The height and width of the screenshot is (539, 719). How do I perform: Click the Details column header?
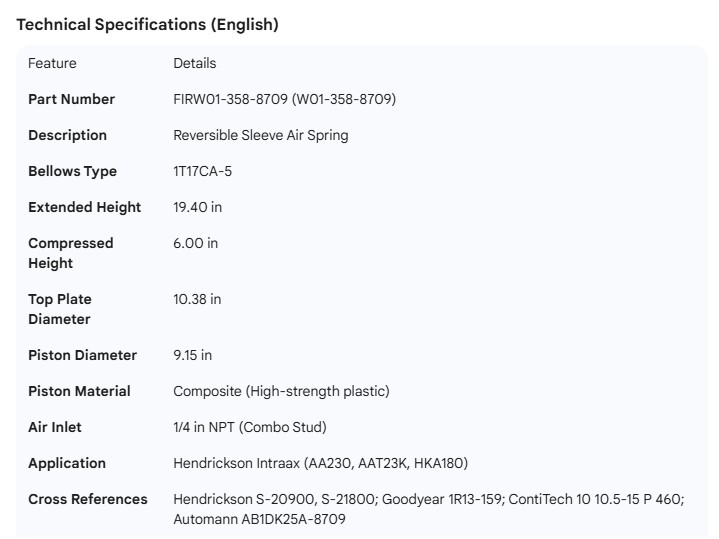194,63
